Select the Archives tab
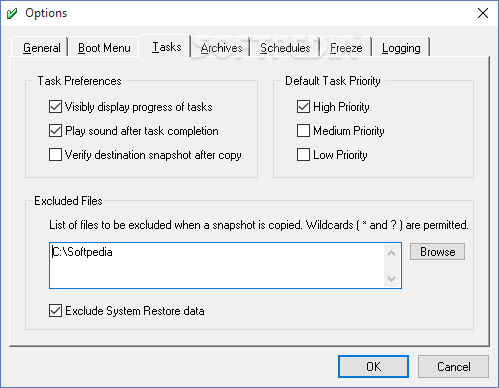 tap(221, 48)
